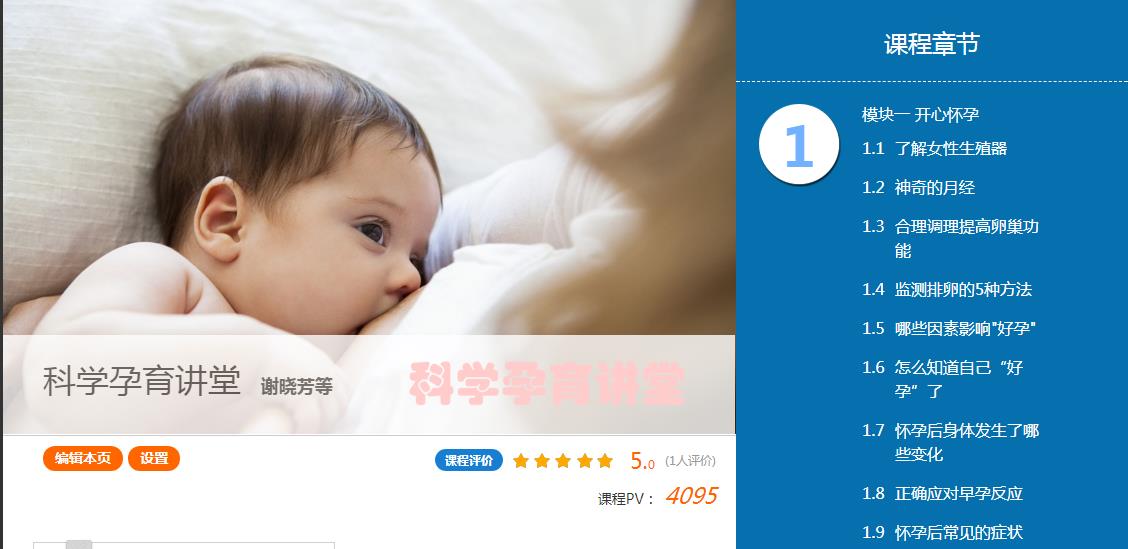
Task: Open chapter 1.8 正确应对早孕反应
Action: click(x=942, y=494)
